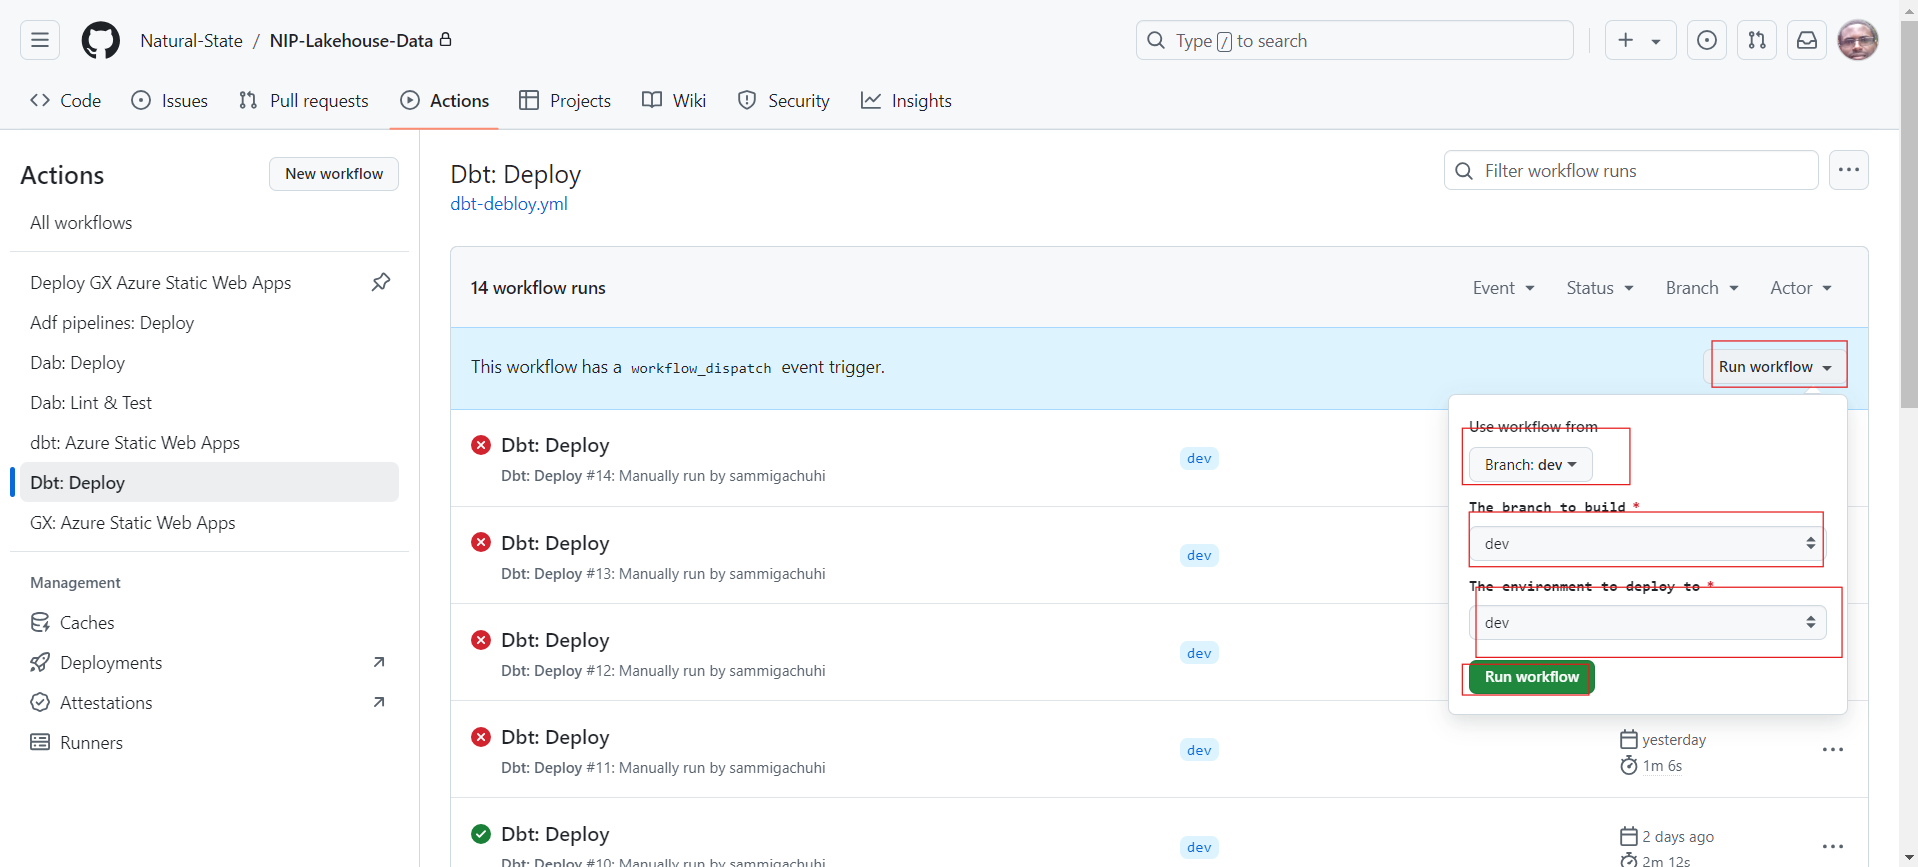This screenshot has height=867, width=1918.
Task: Open ellipsis menu for run #11
Action: click(1832, 750)
